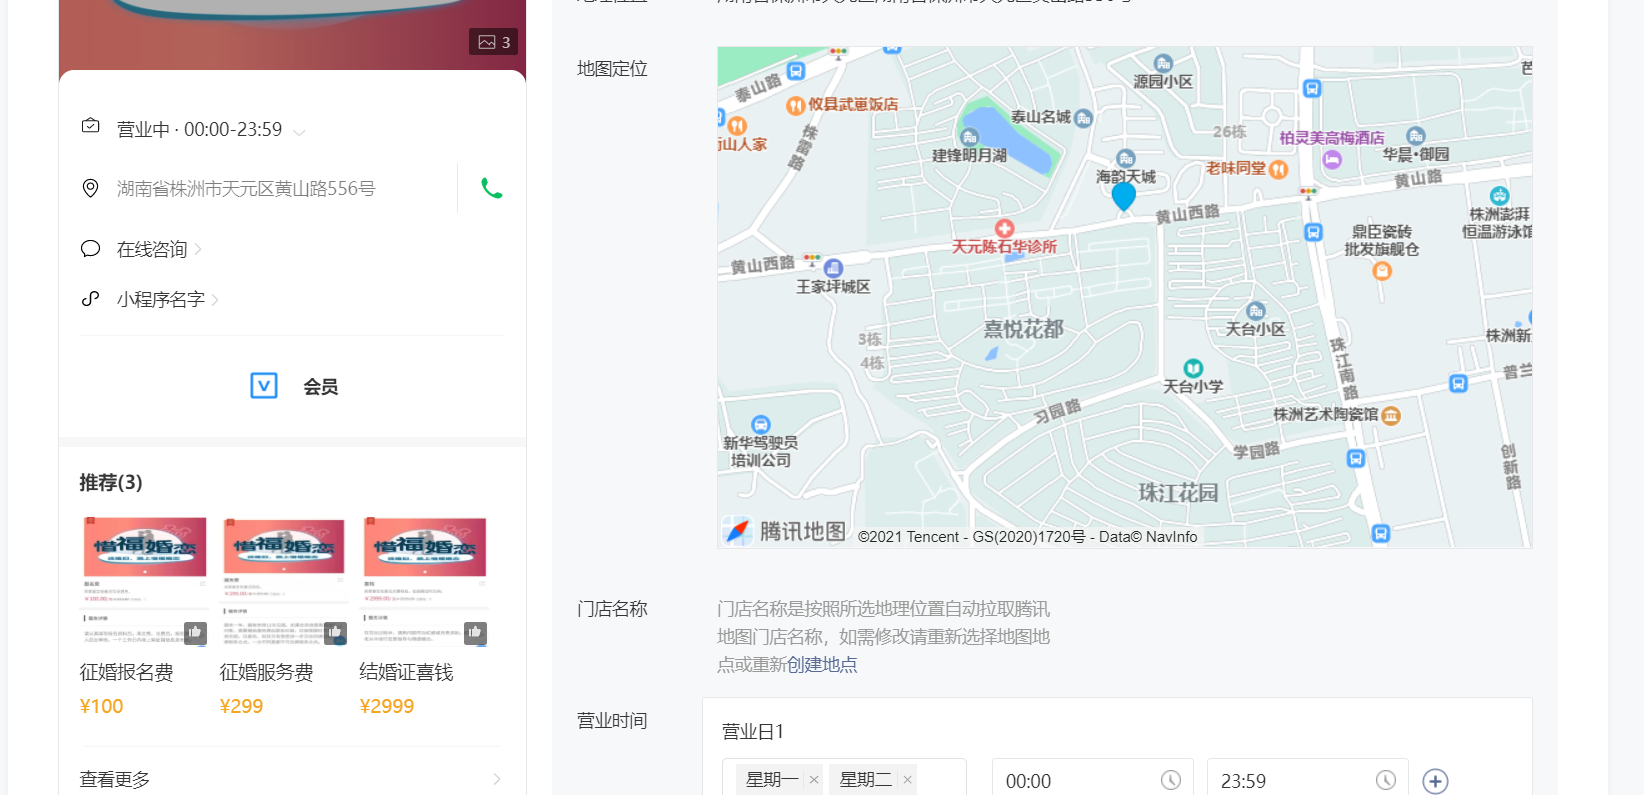This screenshot has height=795, width=1644.
Task: Click the ¥299 price text
Action: [x=241, y=706]
